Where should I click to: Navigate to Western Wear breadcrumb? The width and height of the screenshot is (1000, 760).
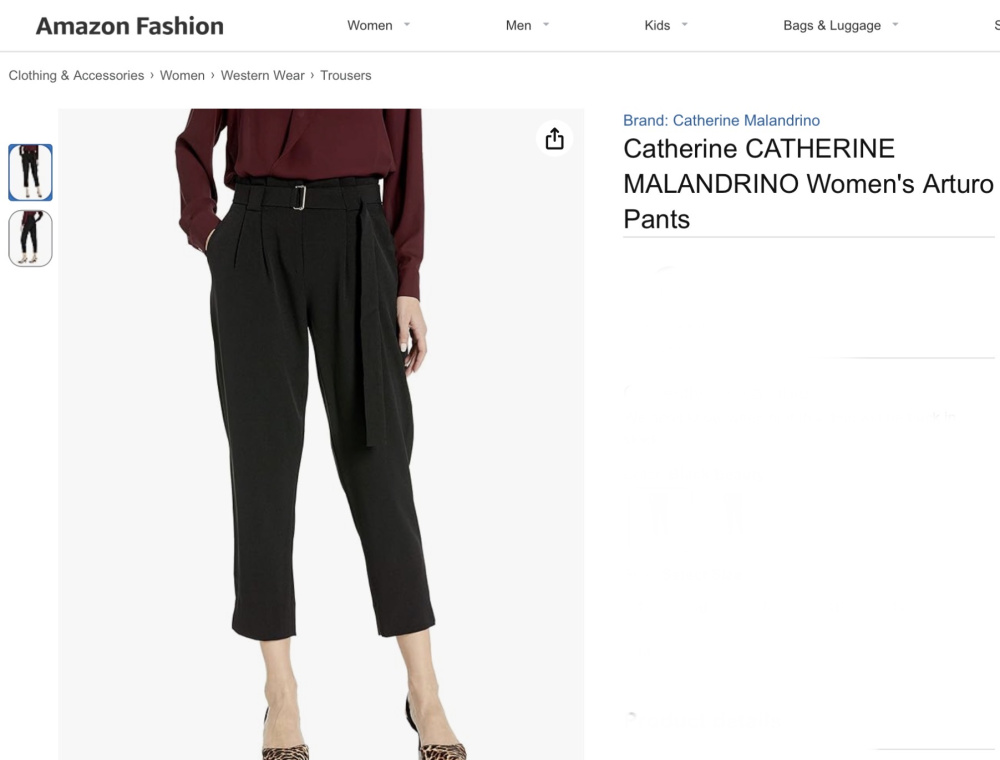click(262, 76)
